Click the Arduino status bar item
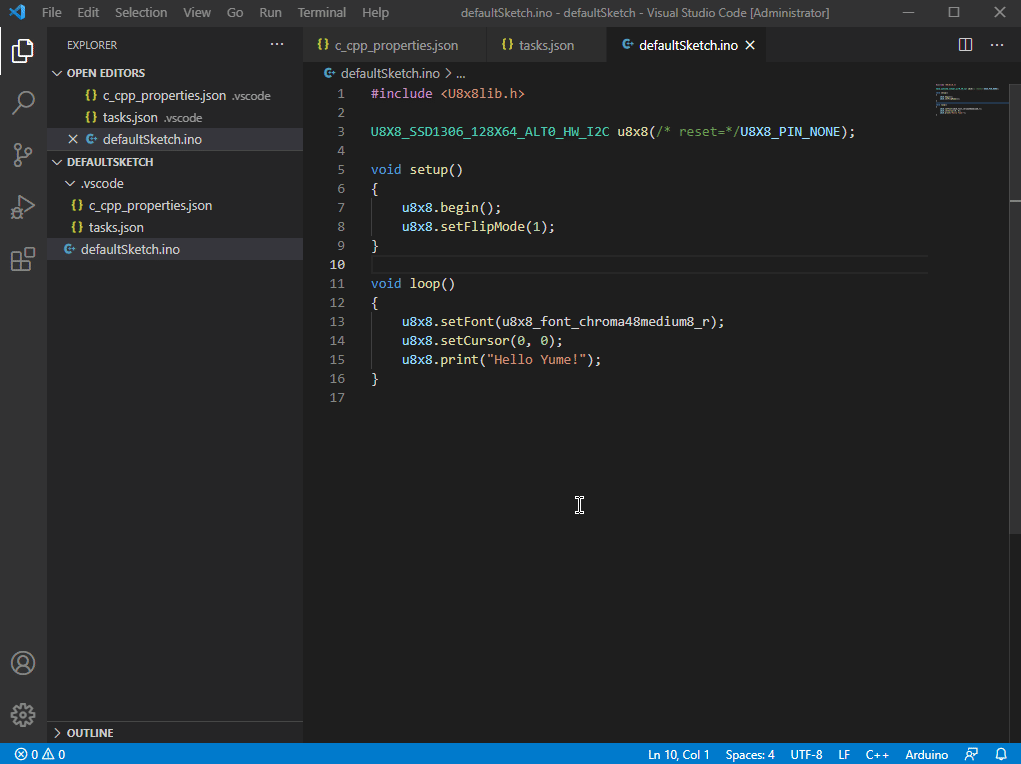 [926, 754]
